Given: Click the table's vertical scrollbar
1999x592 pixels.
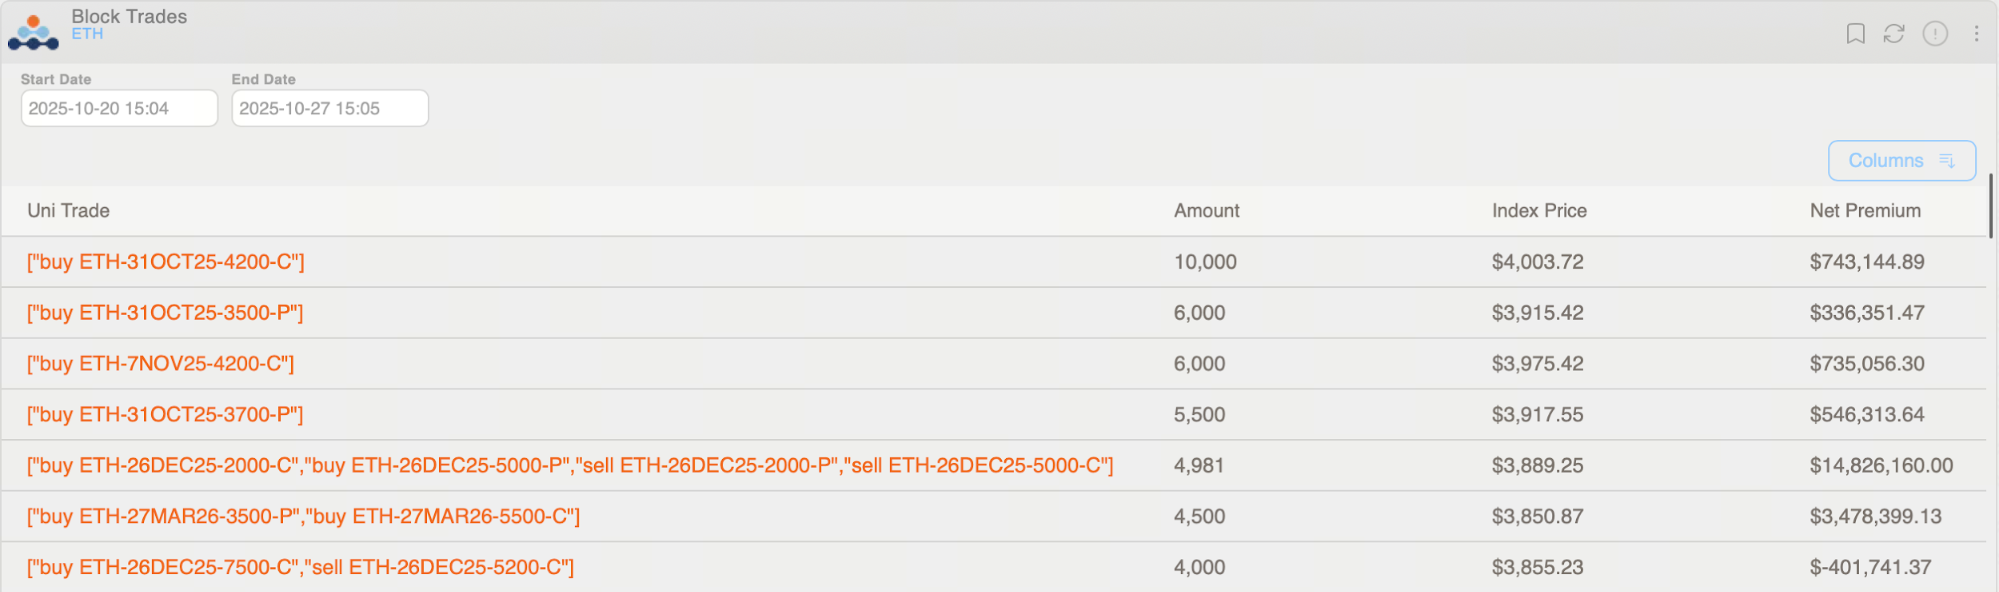Looking at the screenshot, I should [x=1991, y=206].
